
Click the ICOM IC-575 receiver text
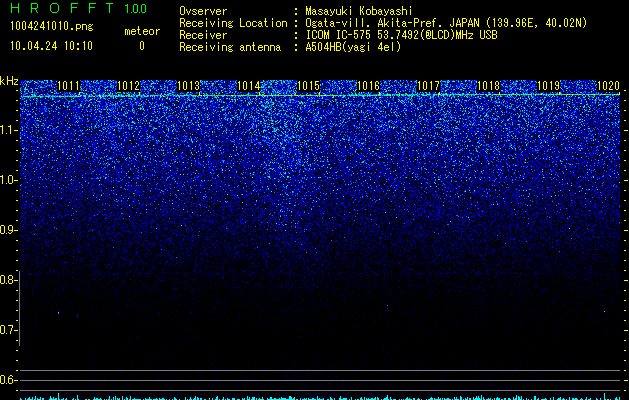point(401,35)
